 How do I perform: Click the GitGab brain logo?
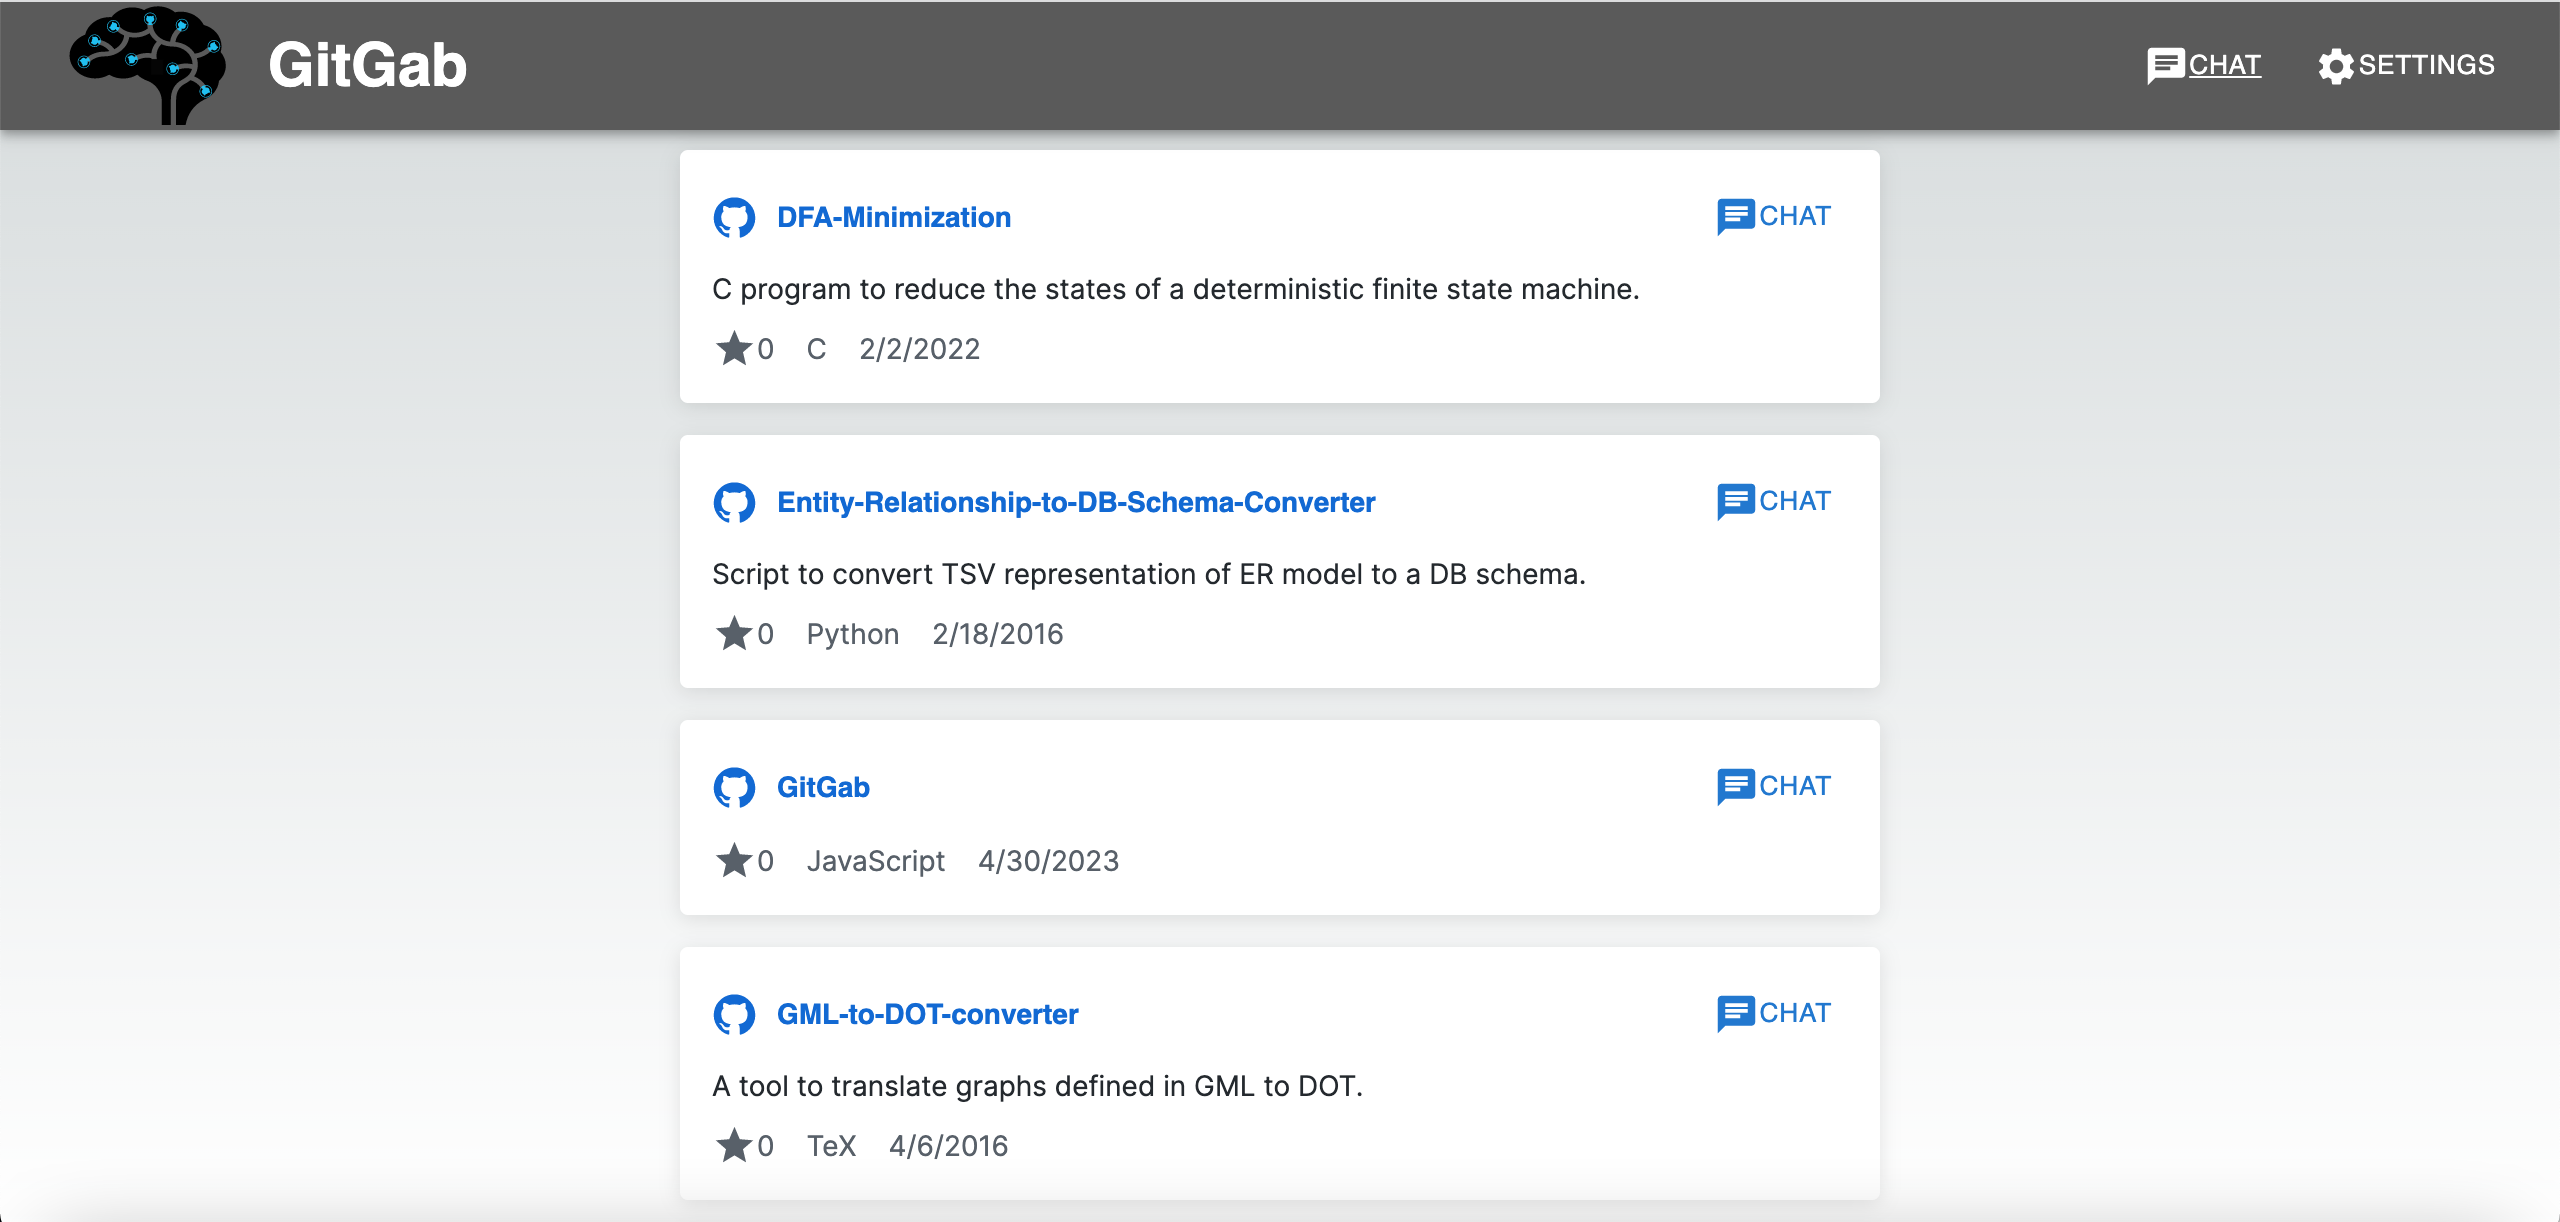[148, 65]
